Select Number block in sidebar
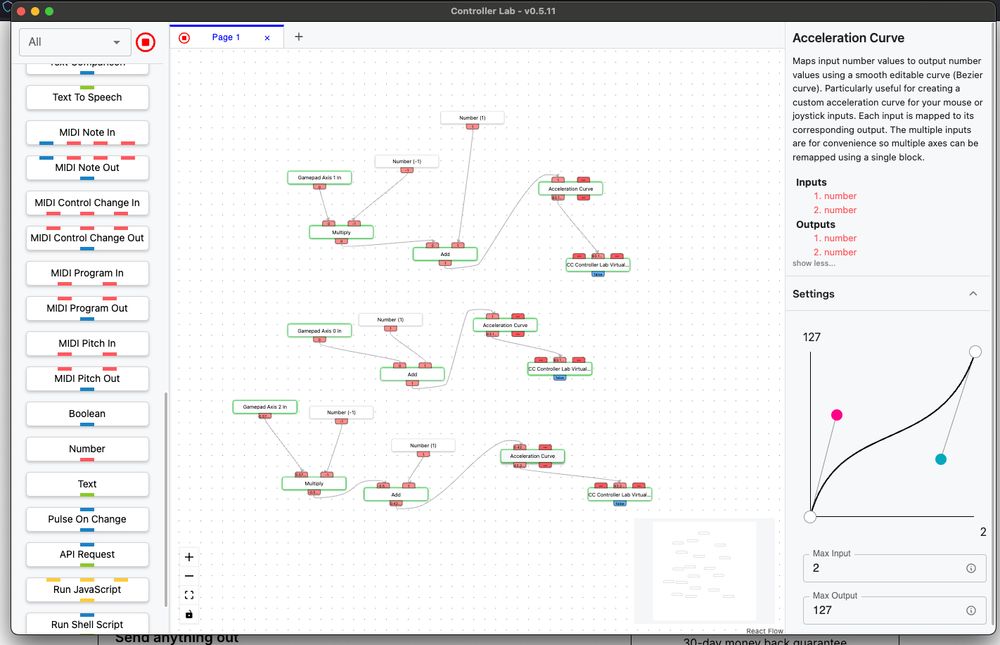The width and height of the screenshot is (1000, 645). coord(87,449)
